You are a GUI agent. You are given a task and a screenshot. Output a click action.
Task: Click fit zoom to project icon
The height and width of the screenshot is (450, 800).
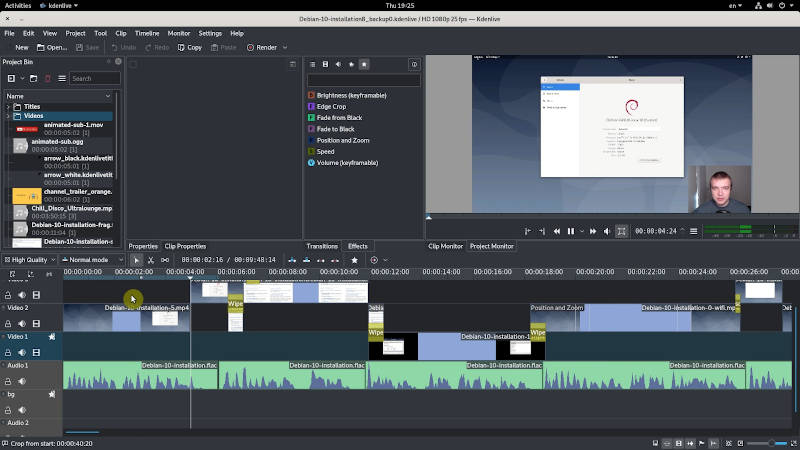(x=729, y=443)
